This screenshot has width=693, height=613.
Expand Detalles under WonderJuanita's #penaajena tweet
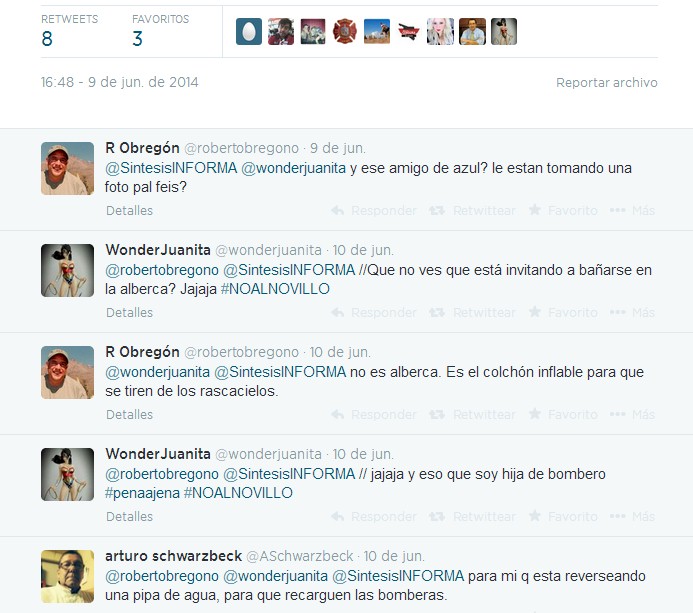click(x=129, y=517)
